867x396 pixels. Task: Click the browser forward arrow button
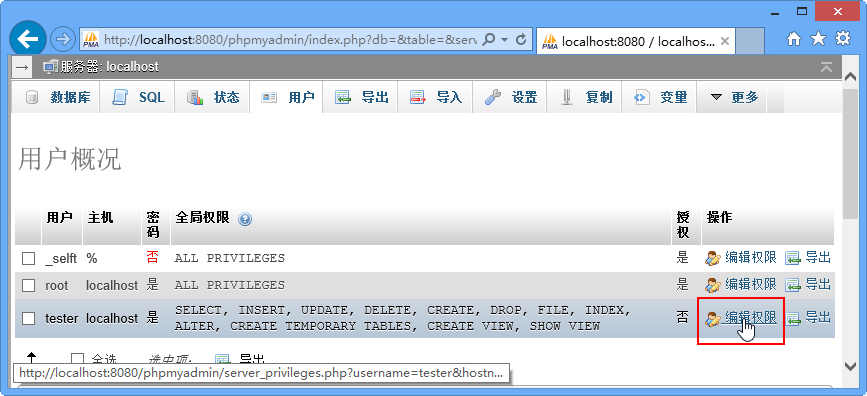coord(62,39)
